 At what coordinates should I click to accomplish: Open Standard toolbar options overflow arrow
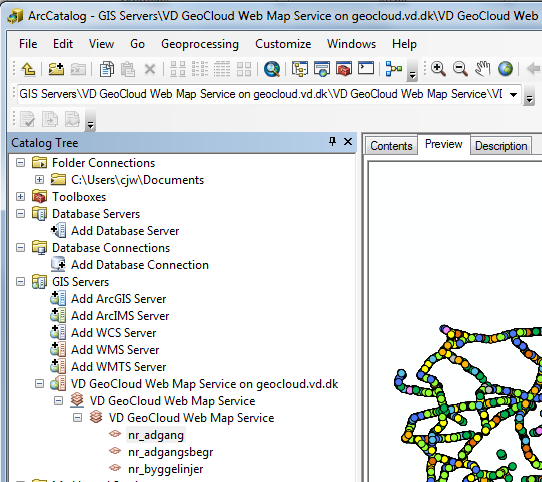[412, 70]
